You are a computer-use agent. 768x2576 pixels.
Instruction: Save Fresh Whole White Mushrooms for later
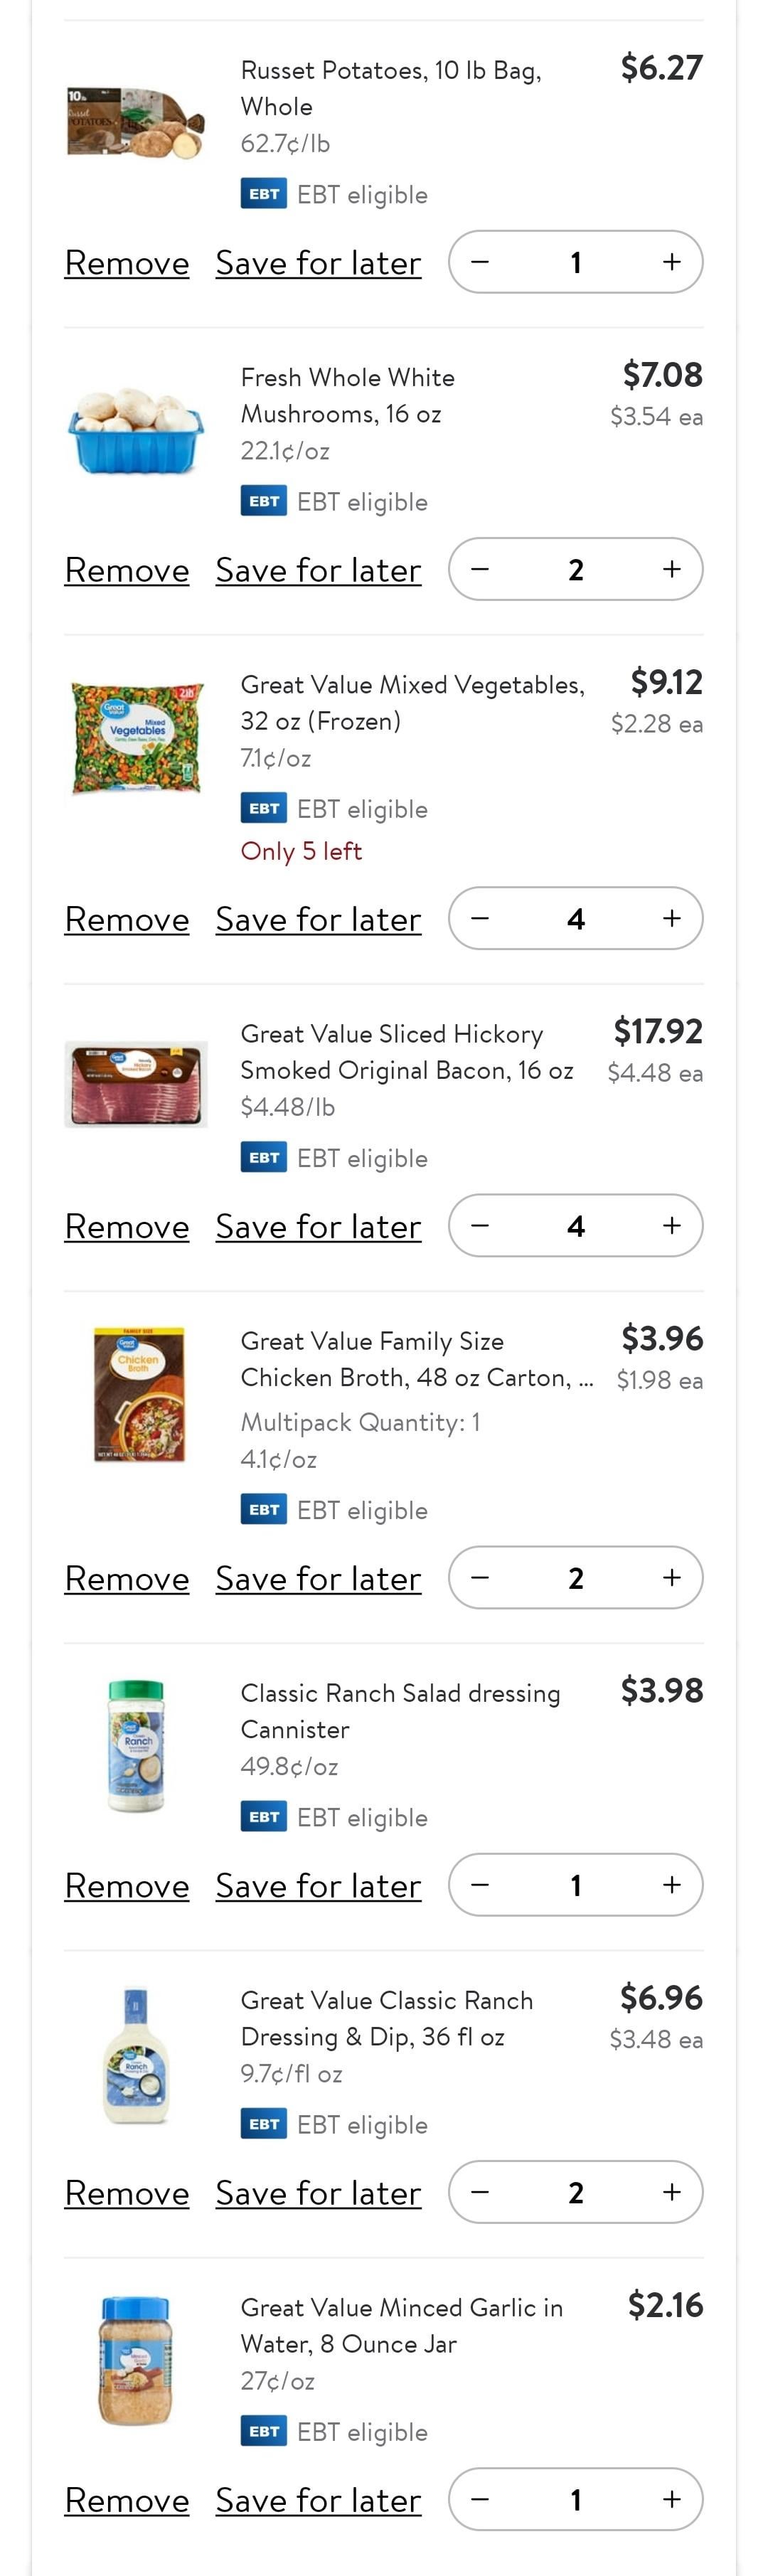[318, 570]
